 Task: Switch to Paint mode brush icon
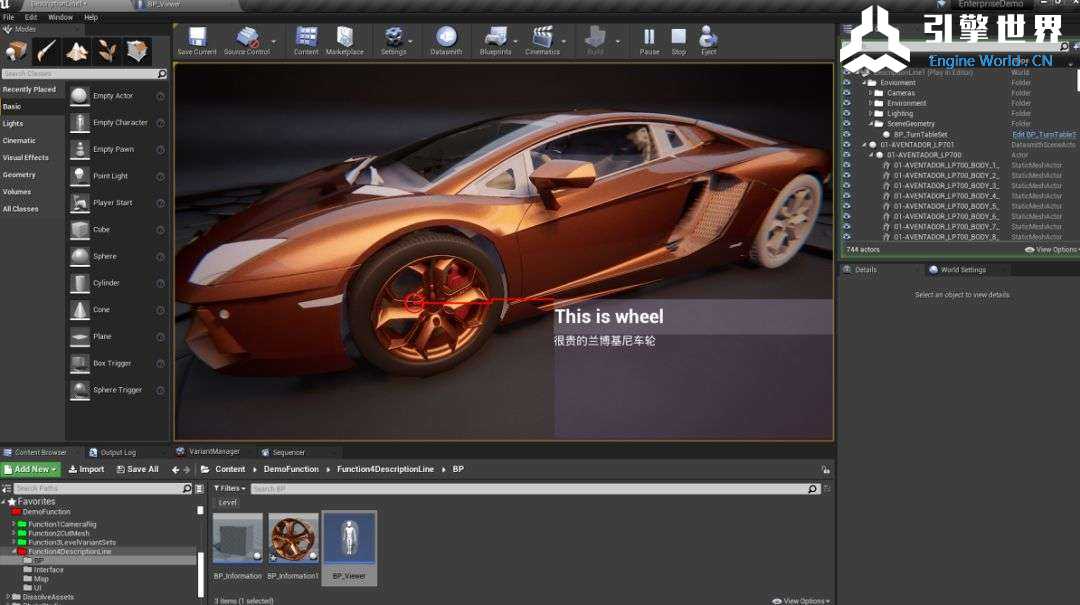coord(46,51)
